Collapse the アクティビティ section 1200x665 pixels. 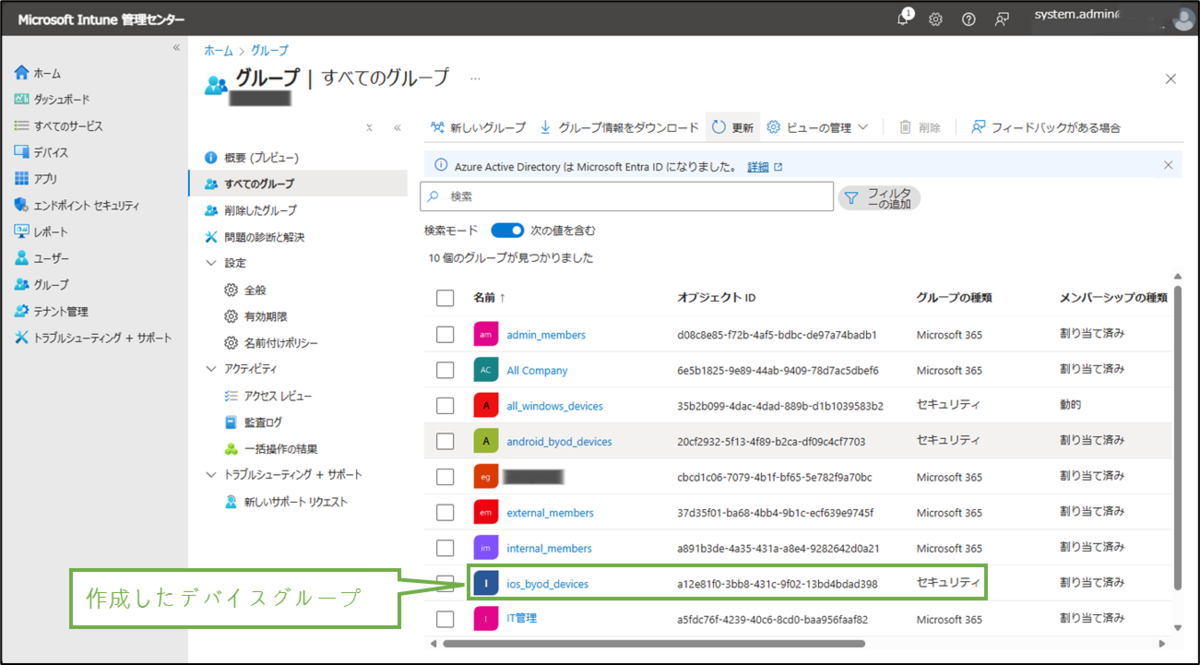(211, 369)
